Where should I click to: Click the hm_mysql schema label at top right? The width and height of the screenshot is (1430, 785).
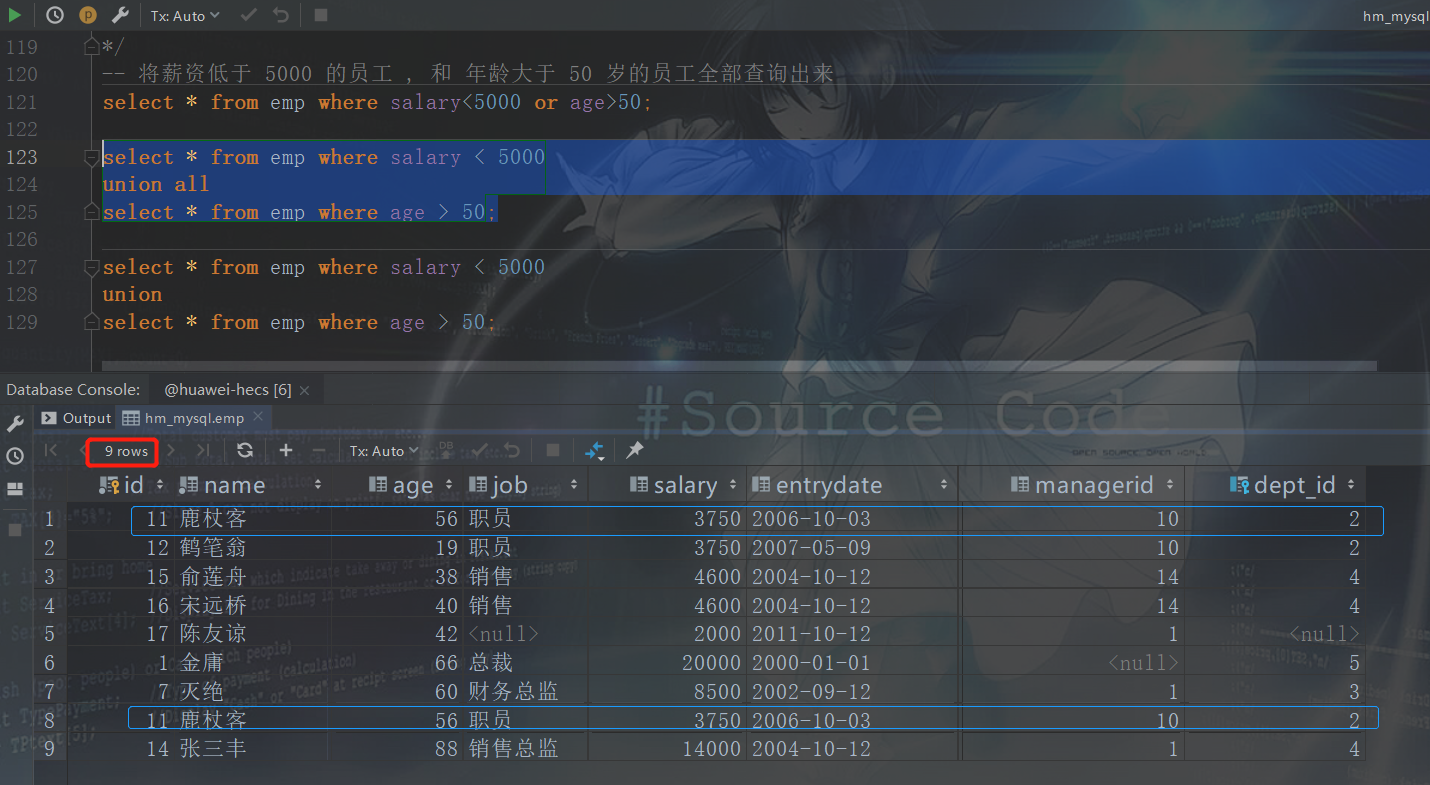point(1396,16)
